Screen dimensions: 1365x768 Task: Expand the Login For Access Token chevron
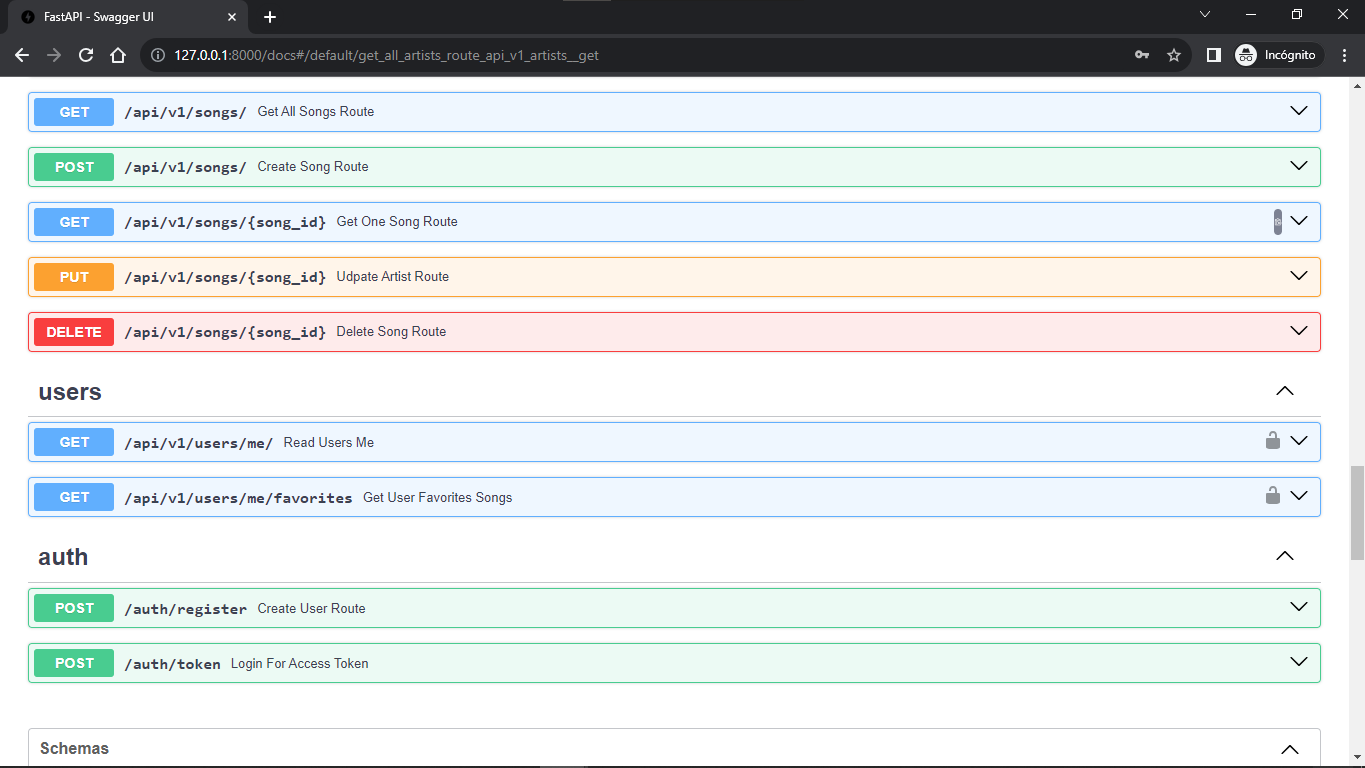(1299, 662)
